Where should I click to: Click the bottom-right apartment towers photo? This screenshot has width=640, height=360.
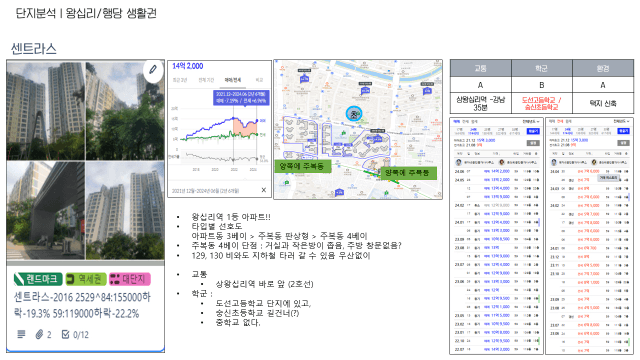(x=125, y=210)
